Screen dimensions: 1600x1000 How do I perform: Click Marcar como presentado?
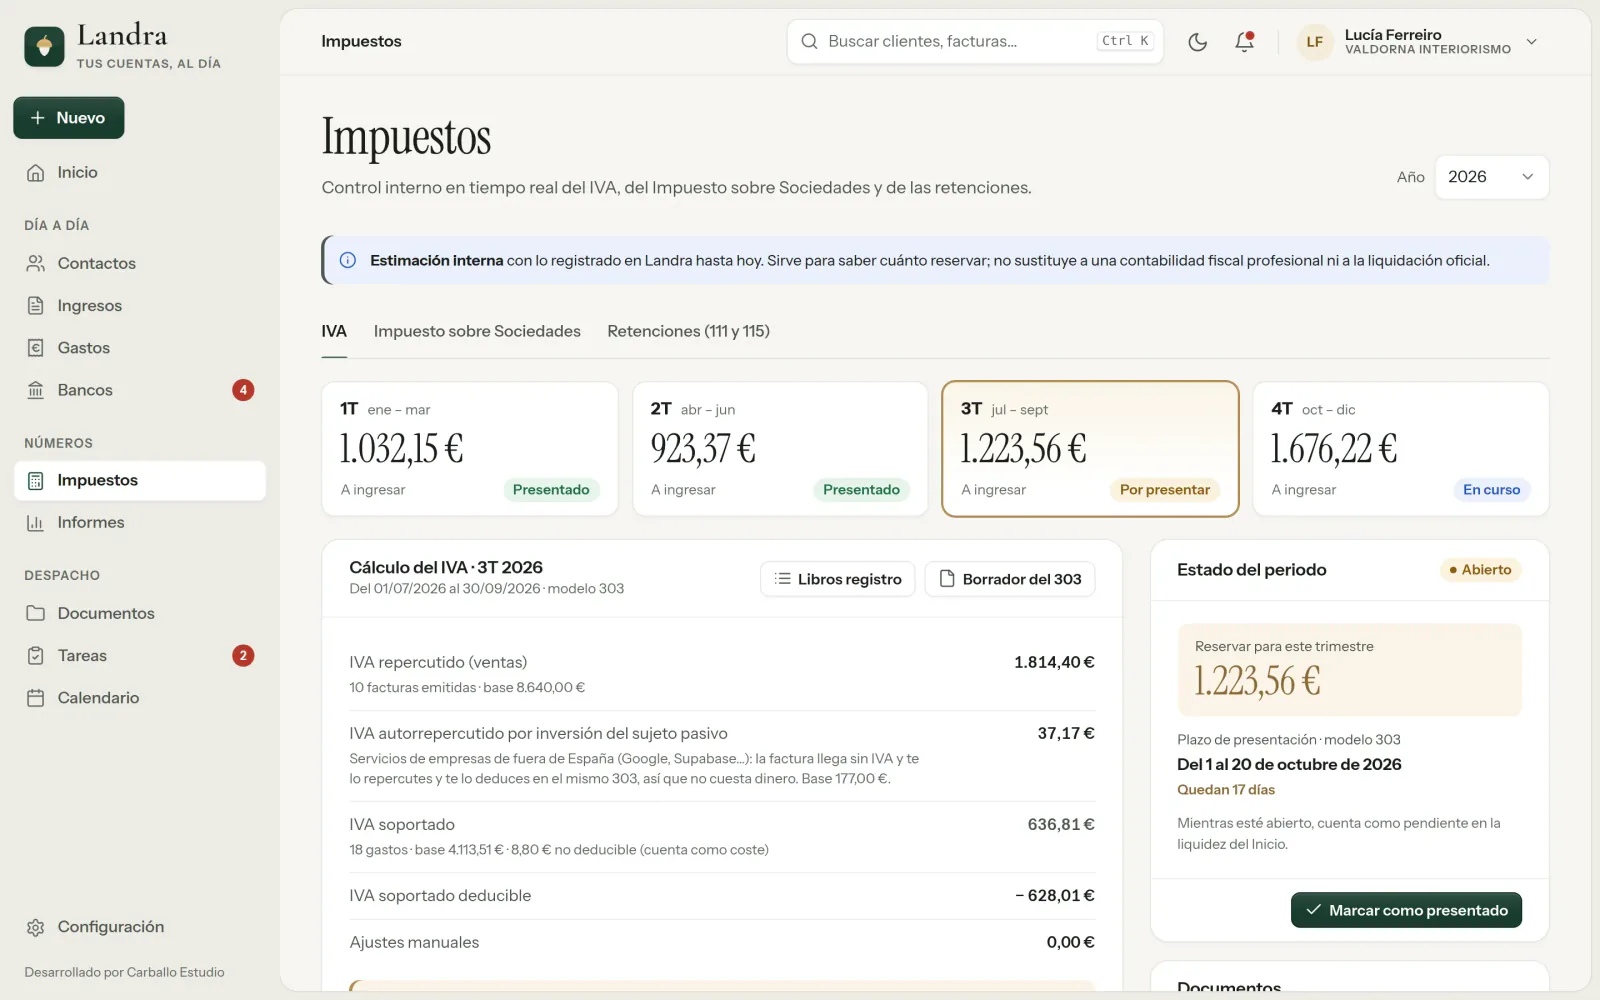coord(1406,910)
